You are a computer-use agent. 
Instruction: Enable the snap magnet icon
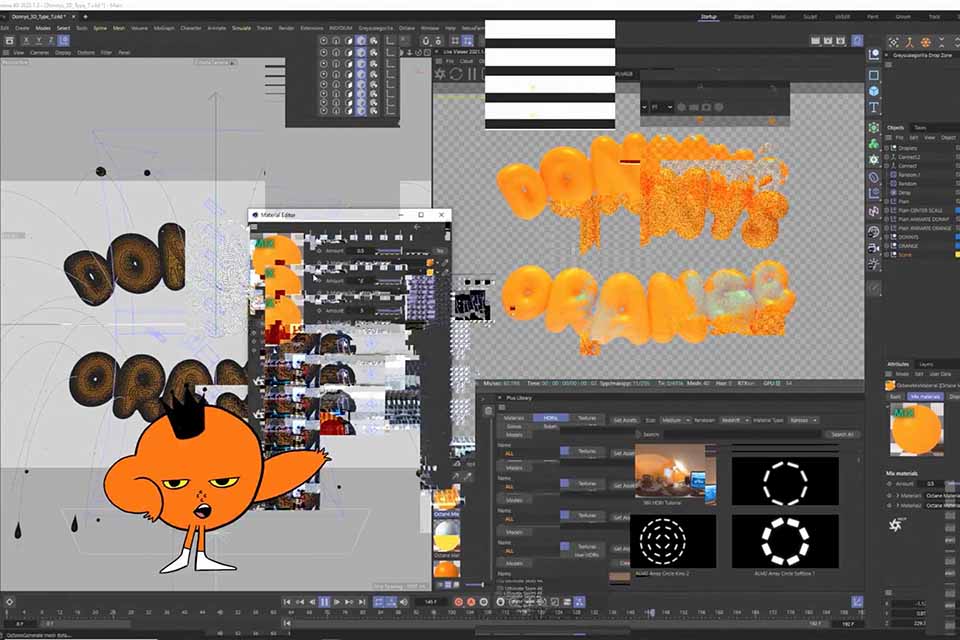click(x=426, y=41)
